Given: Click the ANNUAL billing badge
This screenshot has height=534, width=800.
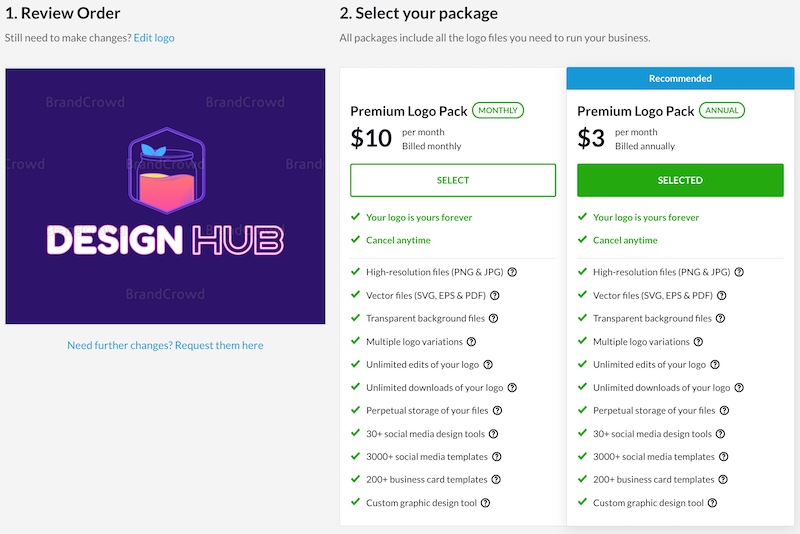Looking at the screenshot, I should click(722, 110).
